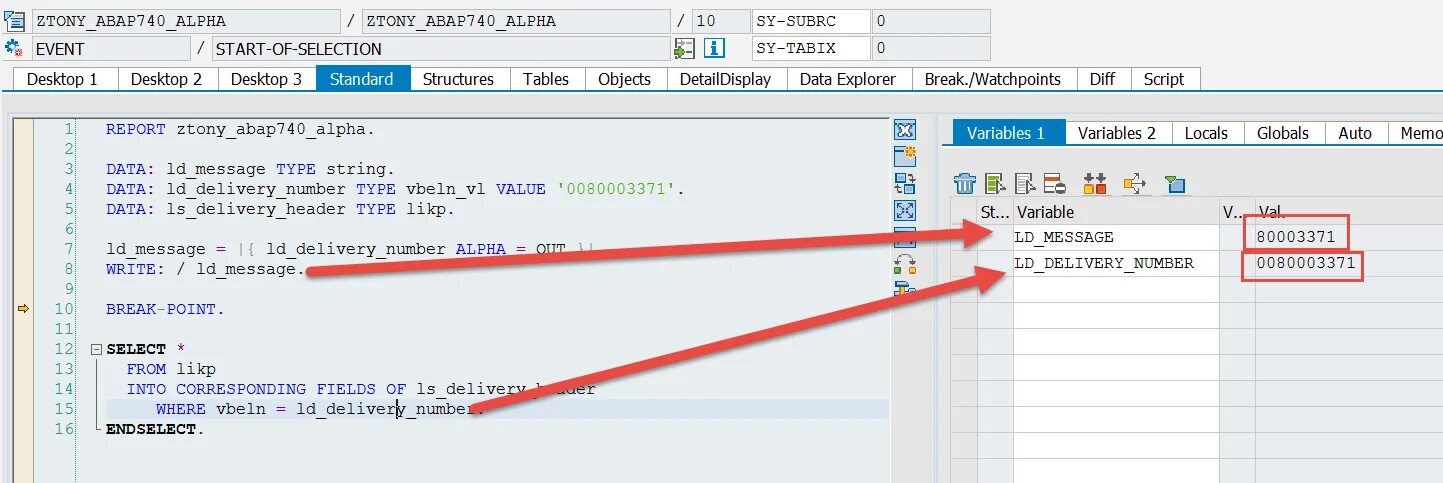Click the include name field after first slash
Screen dimensions: 1443x483
[x=515, y=21]
